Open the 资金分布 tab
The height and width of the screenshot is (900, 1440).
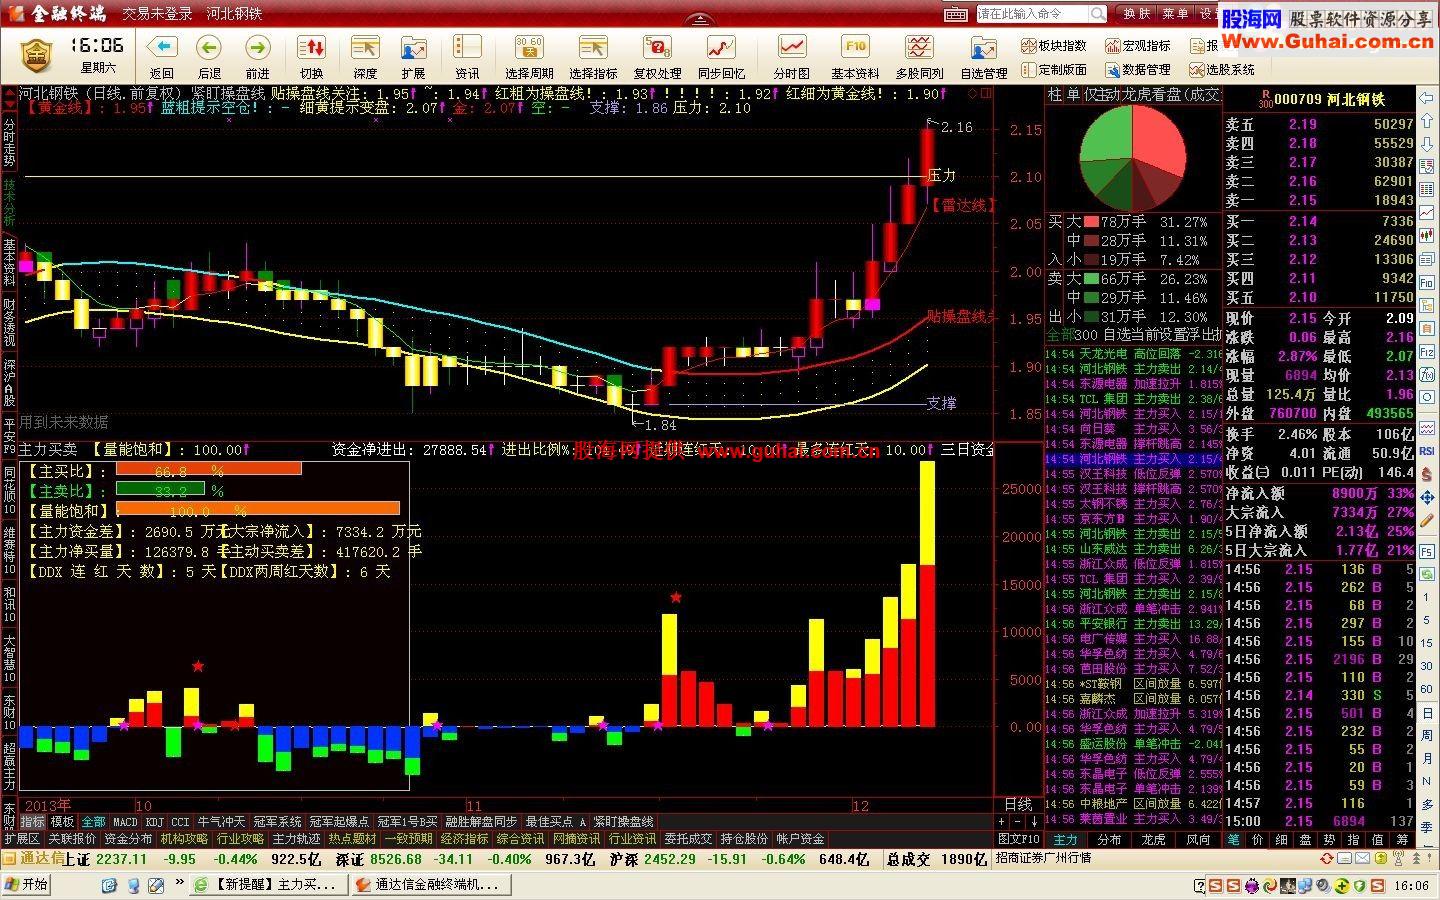click(x=128, y=839)
